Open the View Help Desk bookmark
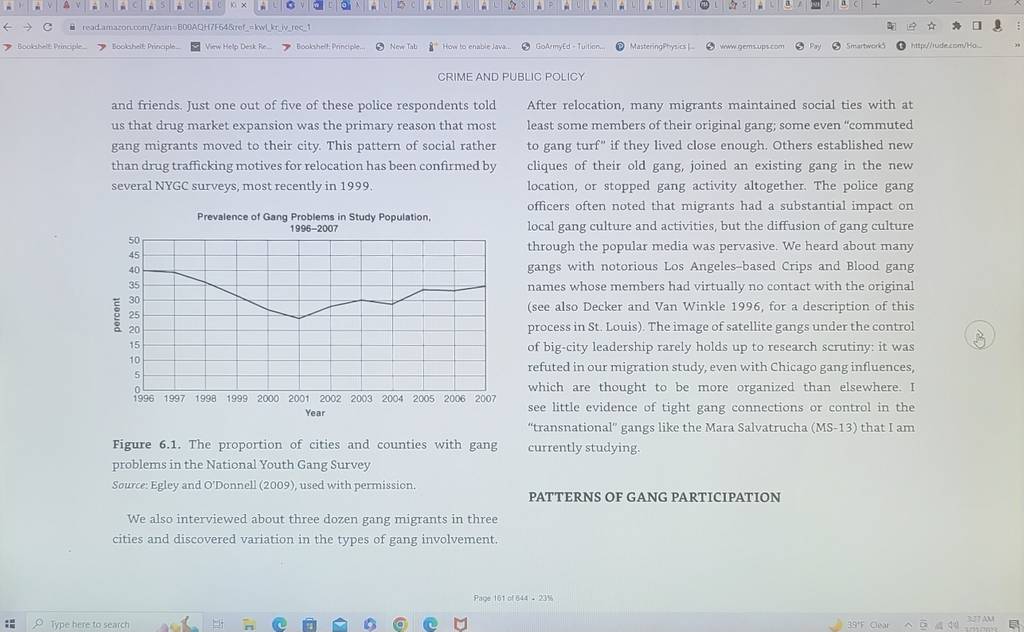This screenshot has height=632, width=1024. point(231,46)
